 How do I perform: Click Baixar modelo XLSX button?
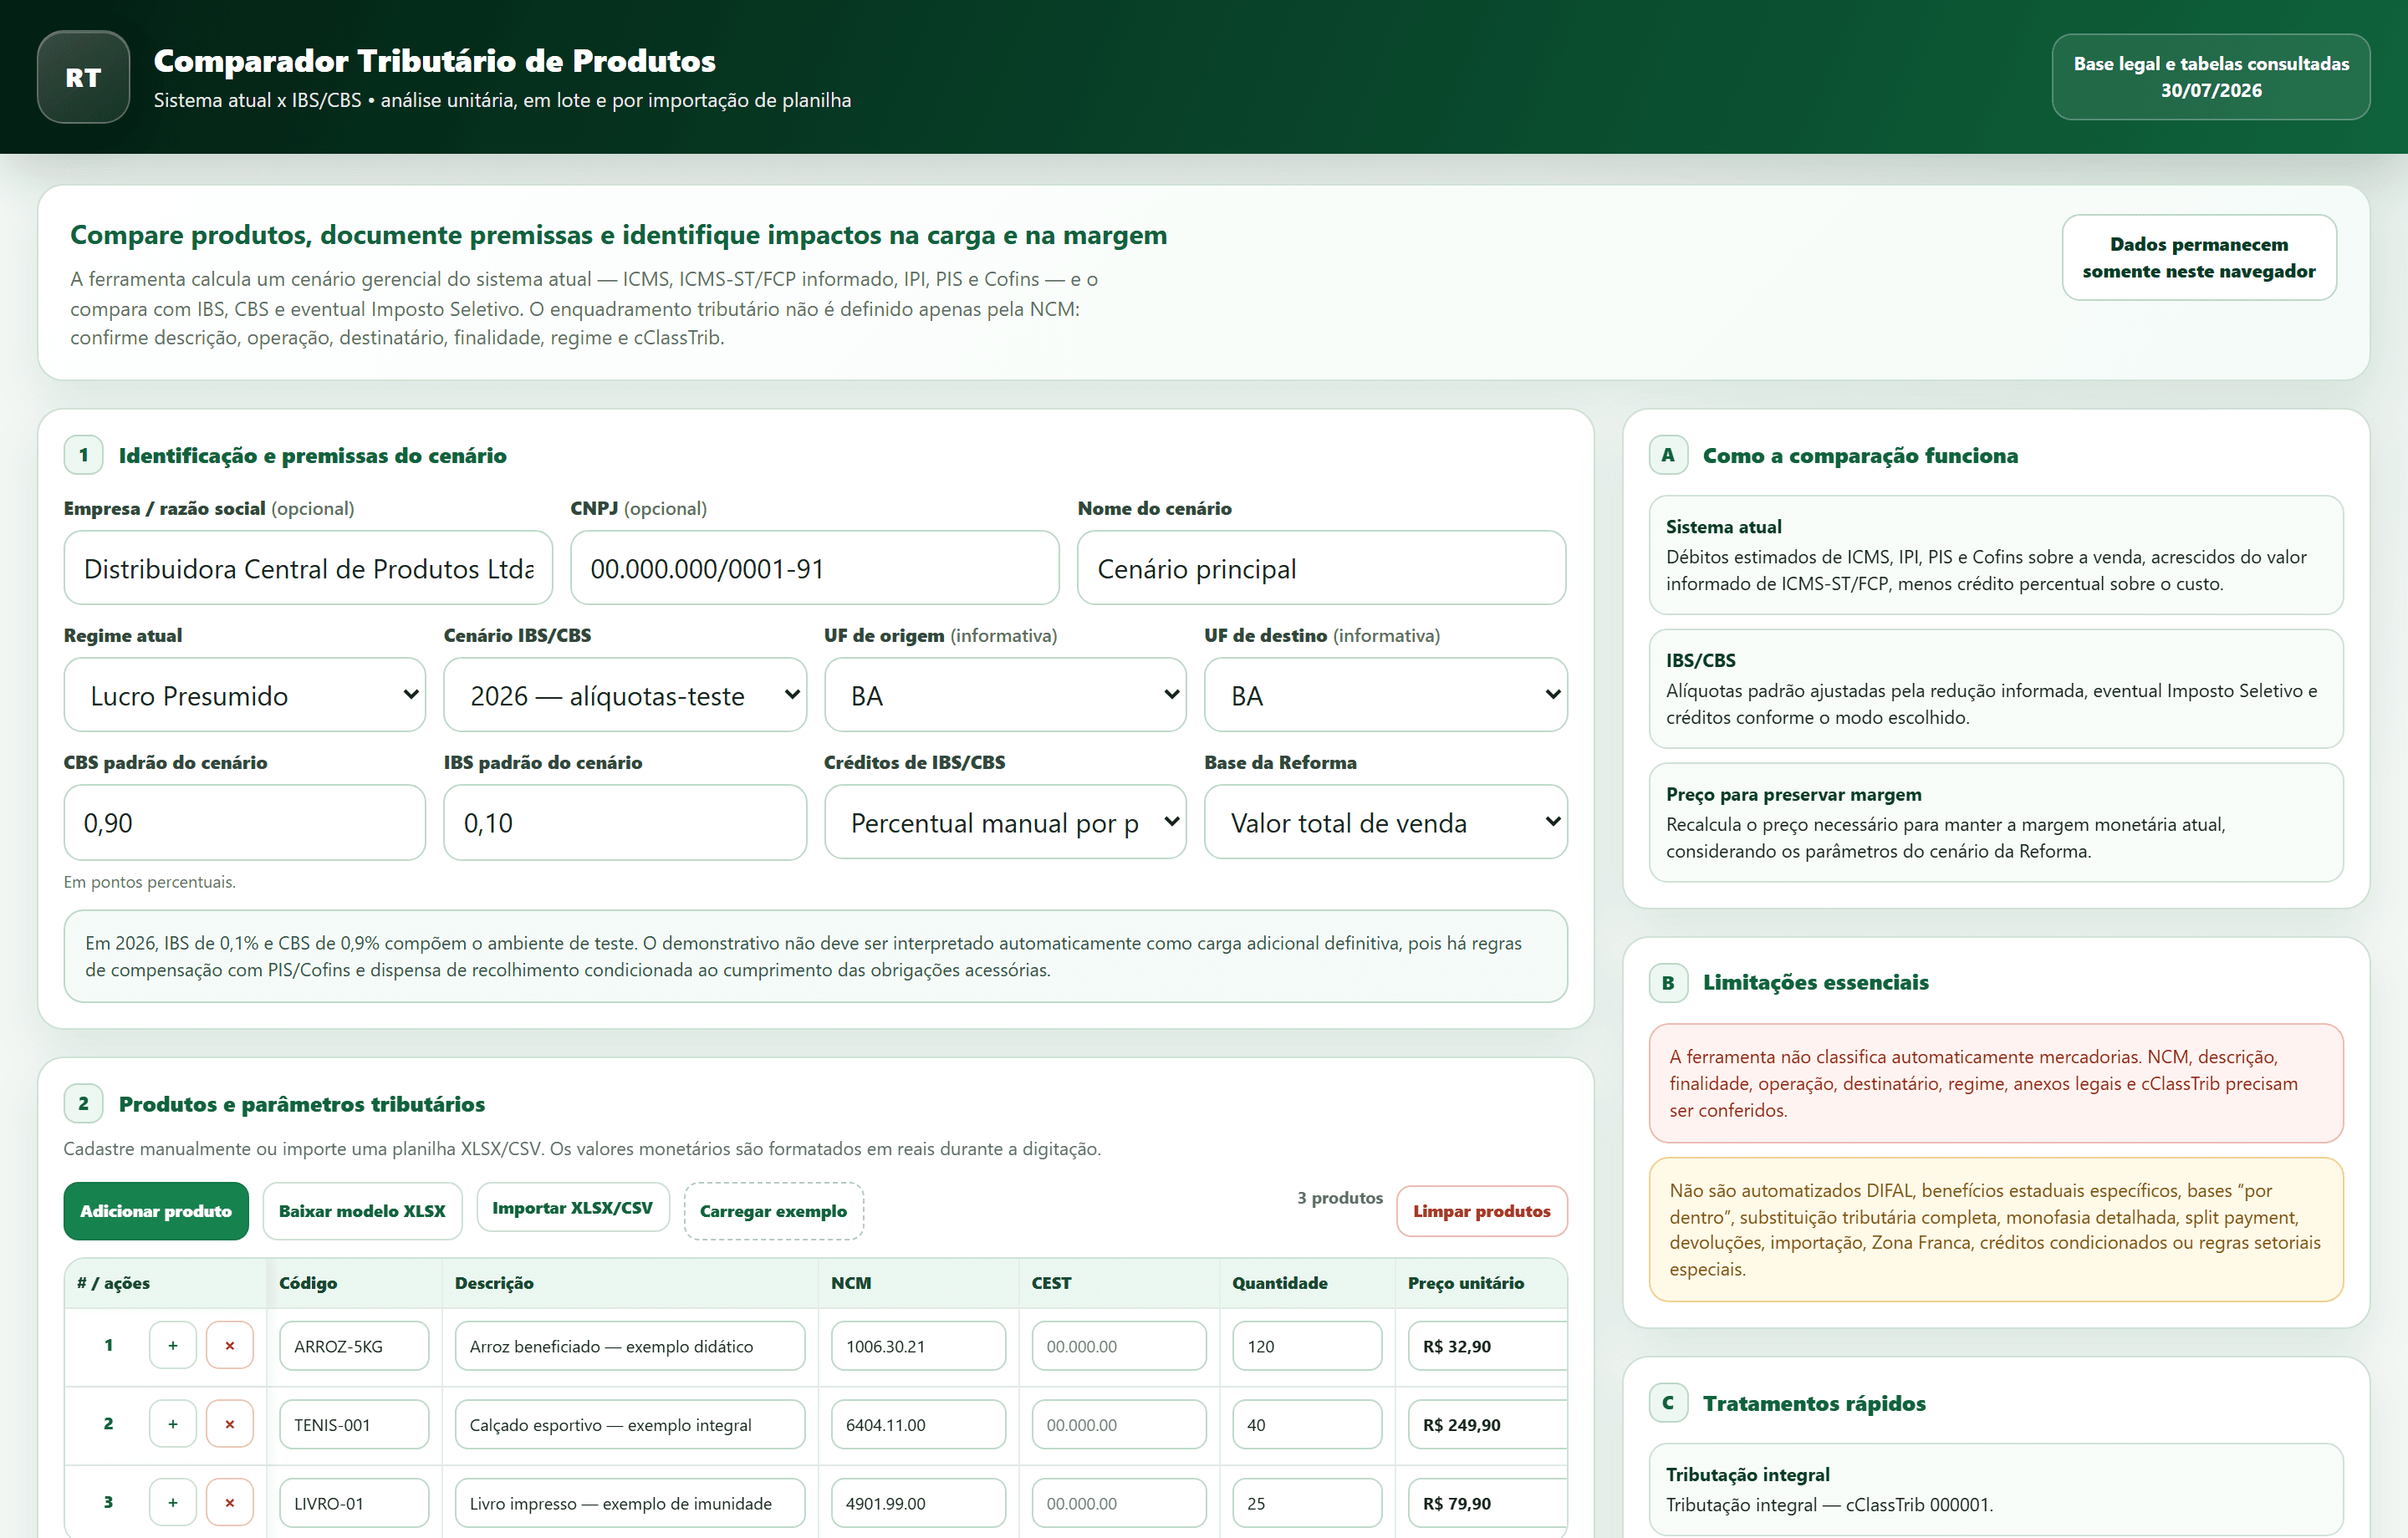tap(362, 1211)
